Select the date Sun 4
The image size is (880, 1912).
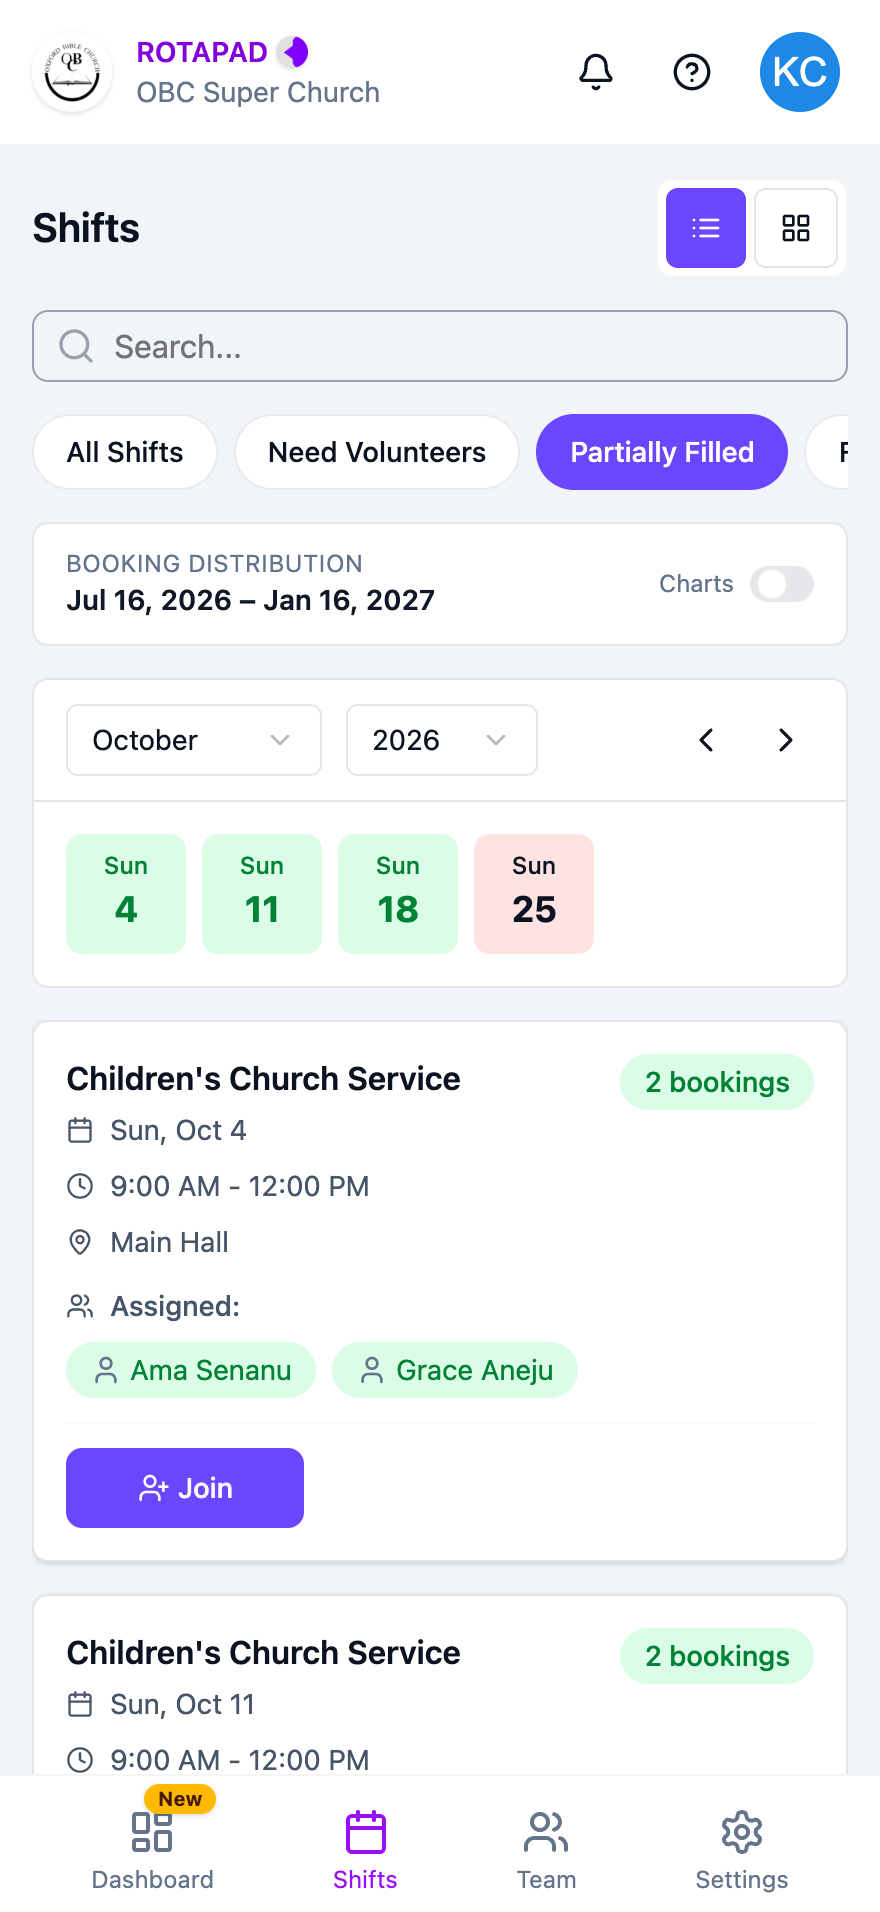(126, 894)
